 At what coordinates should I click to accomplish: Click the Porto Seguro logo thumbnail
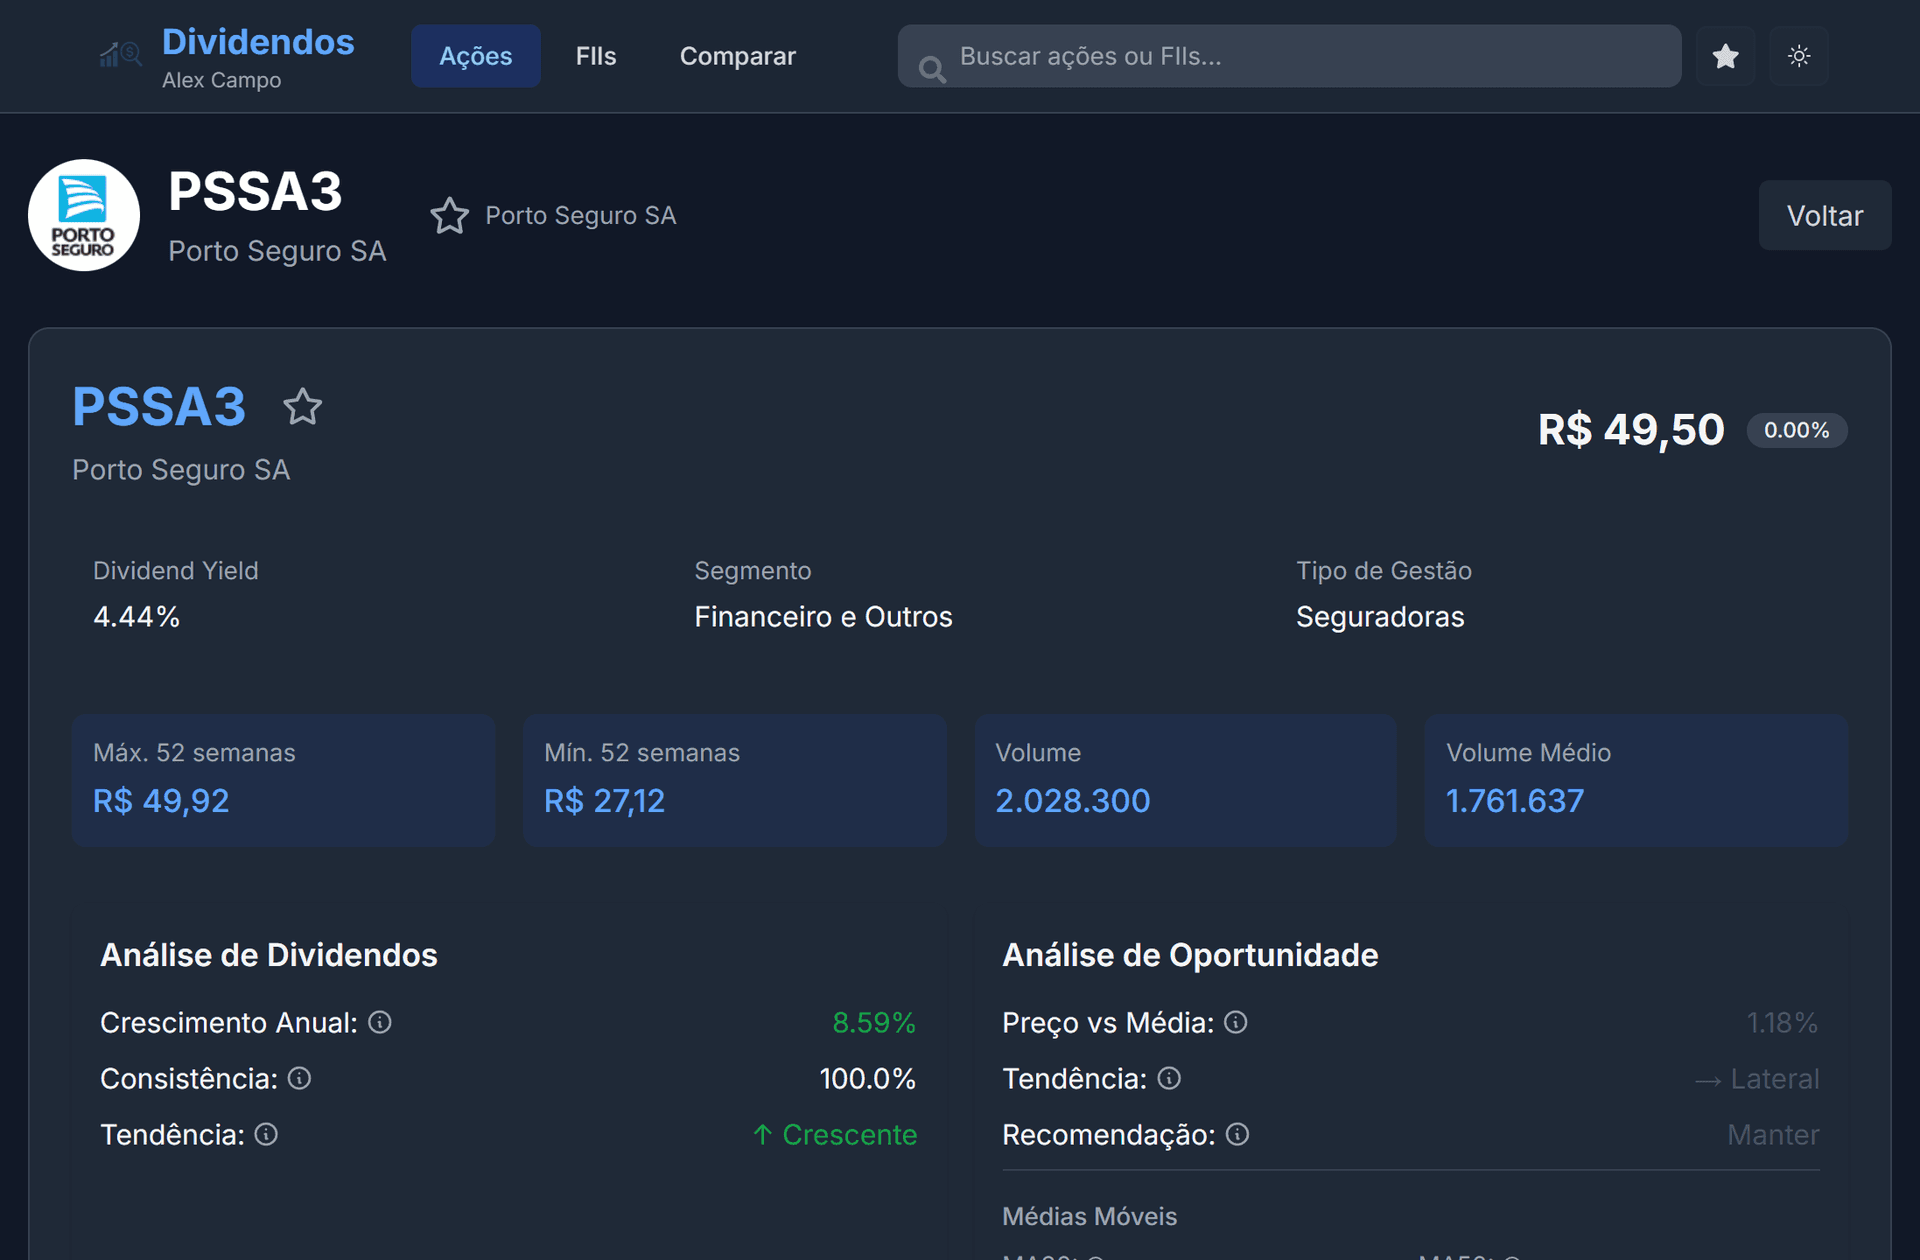coord(84,215)
